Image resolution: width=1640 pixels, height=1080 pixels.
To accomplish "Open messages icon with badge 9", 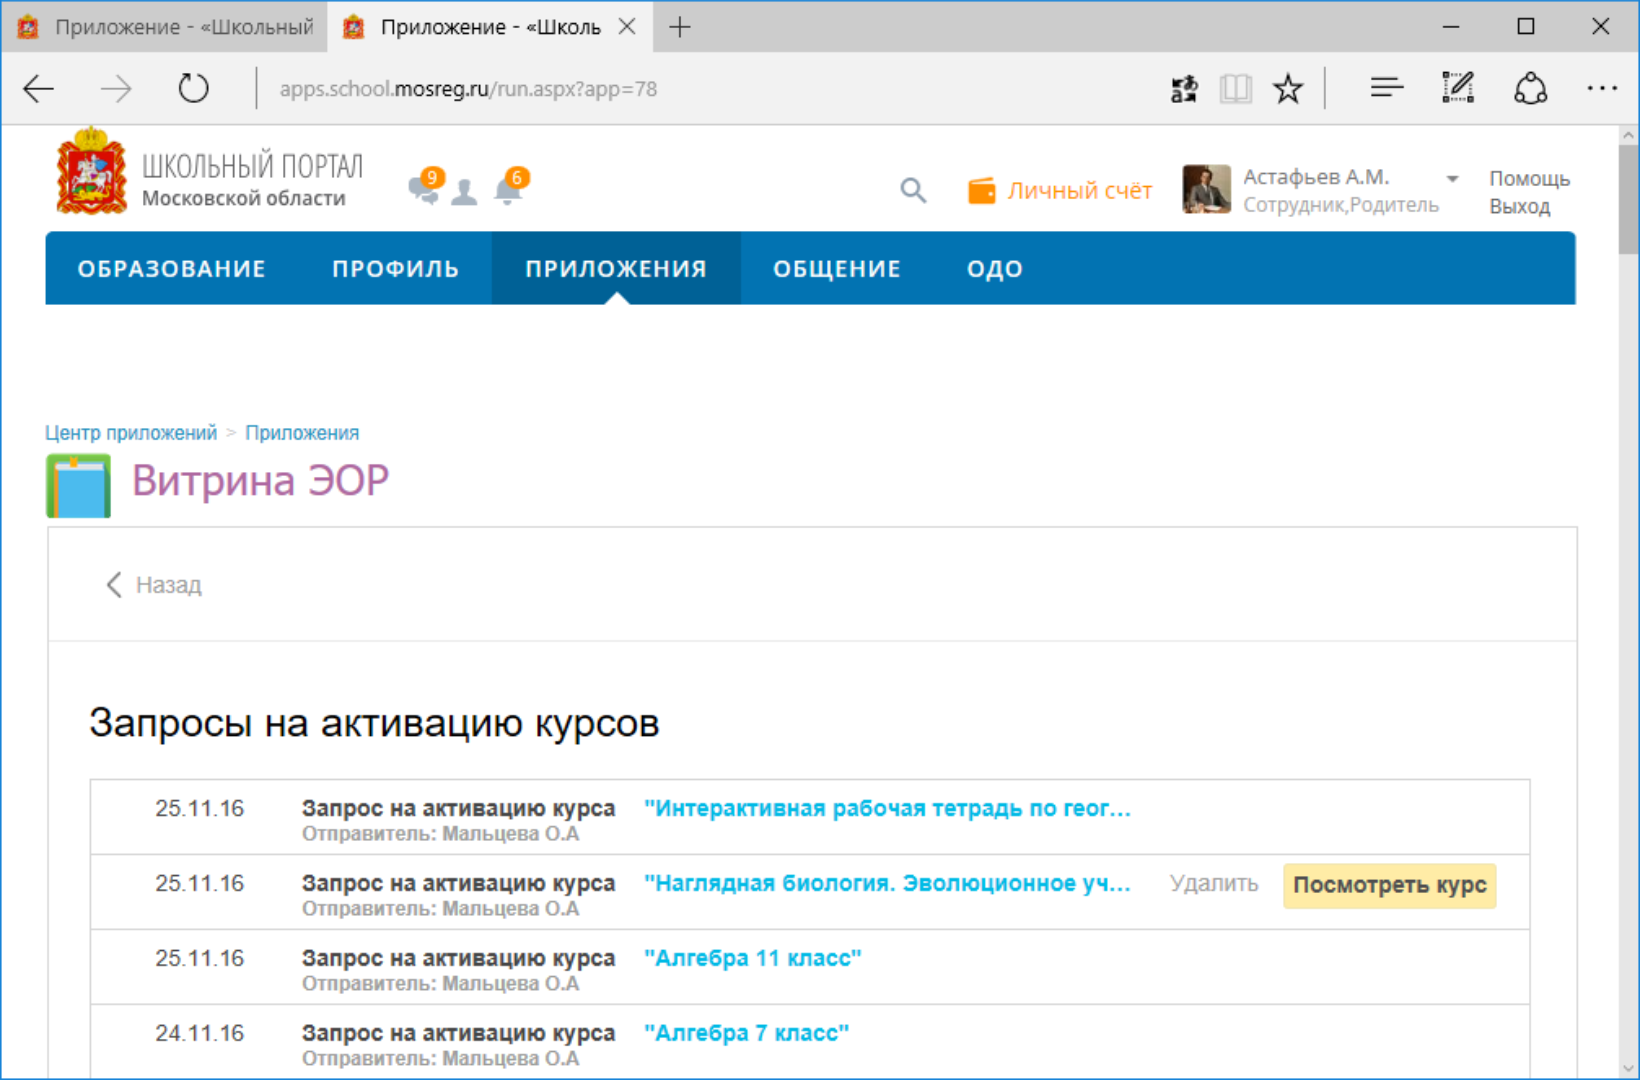I will coord(425,188).
